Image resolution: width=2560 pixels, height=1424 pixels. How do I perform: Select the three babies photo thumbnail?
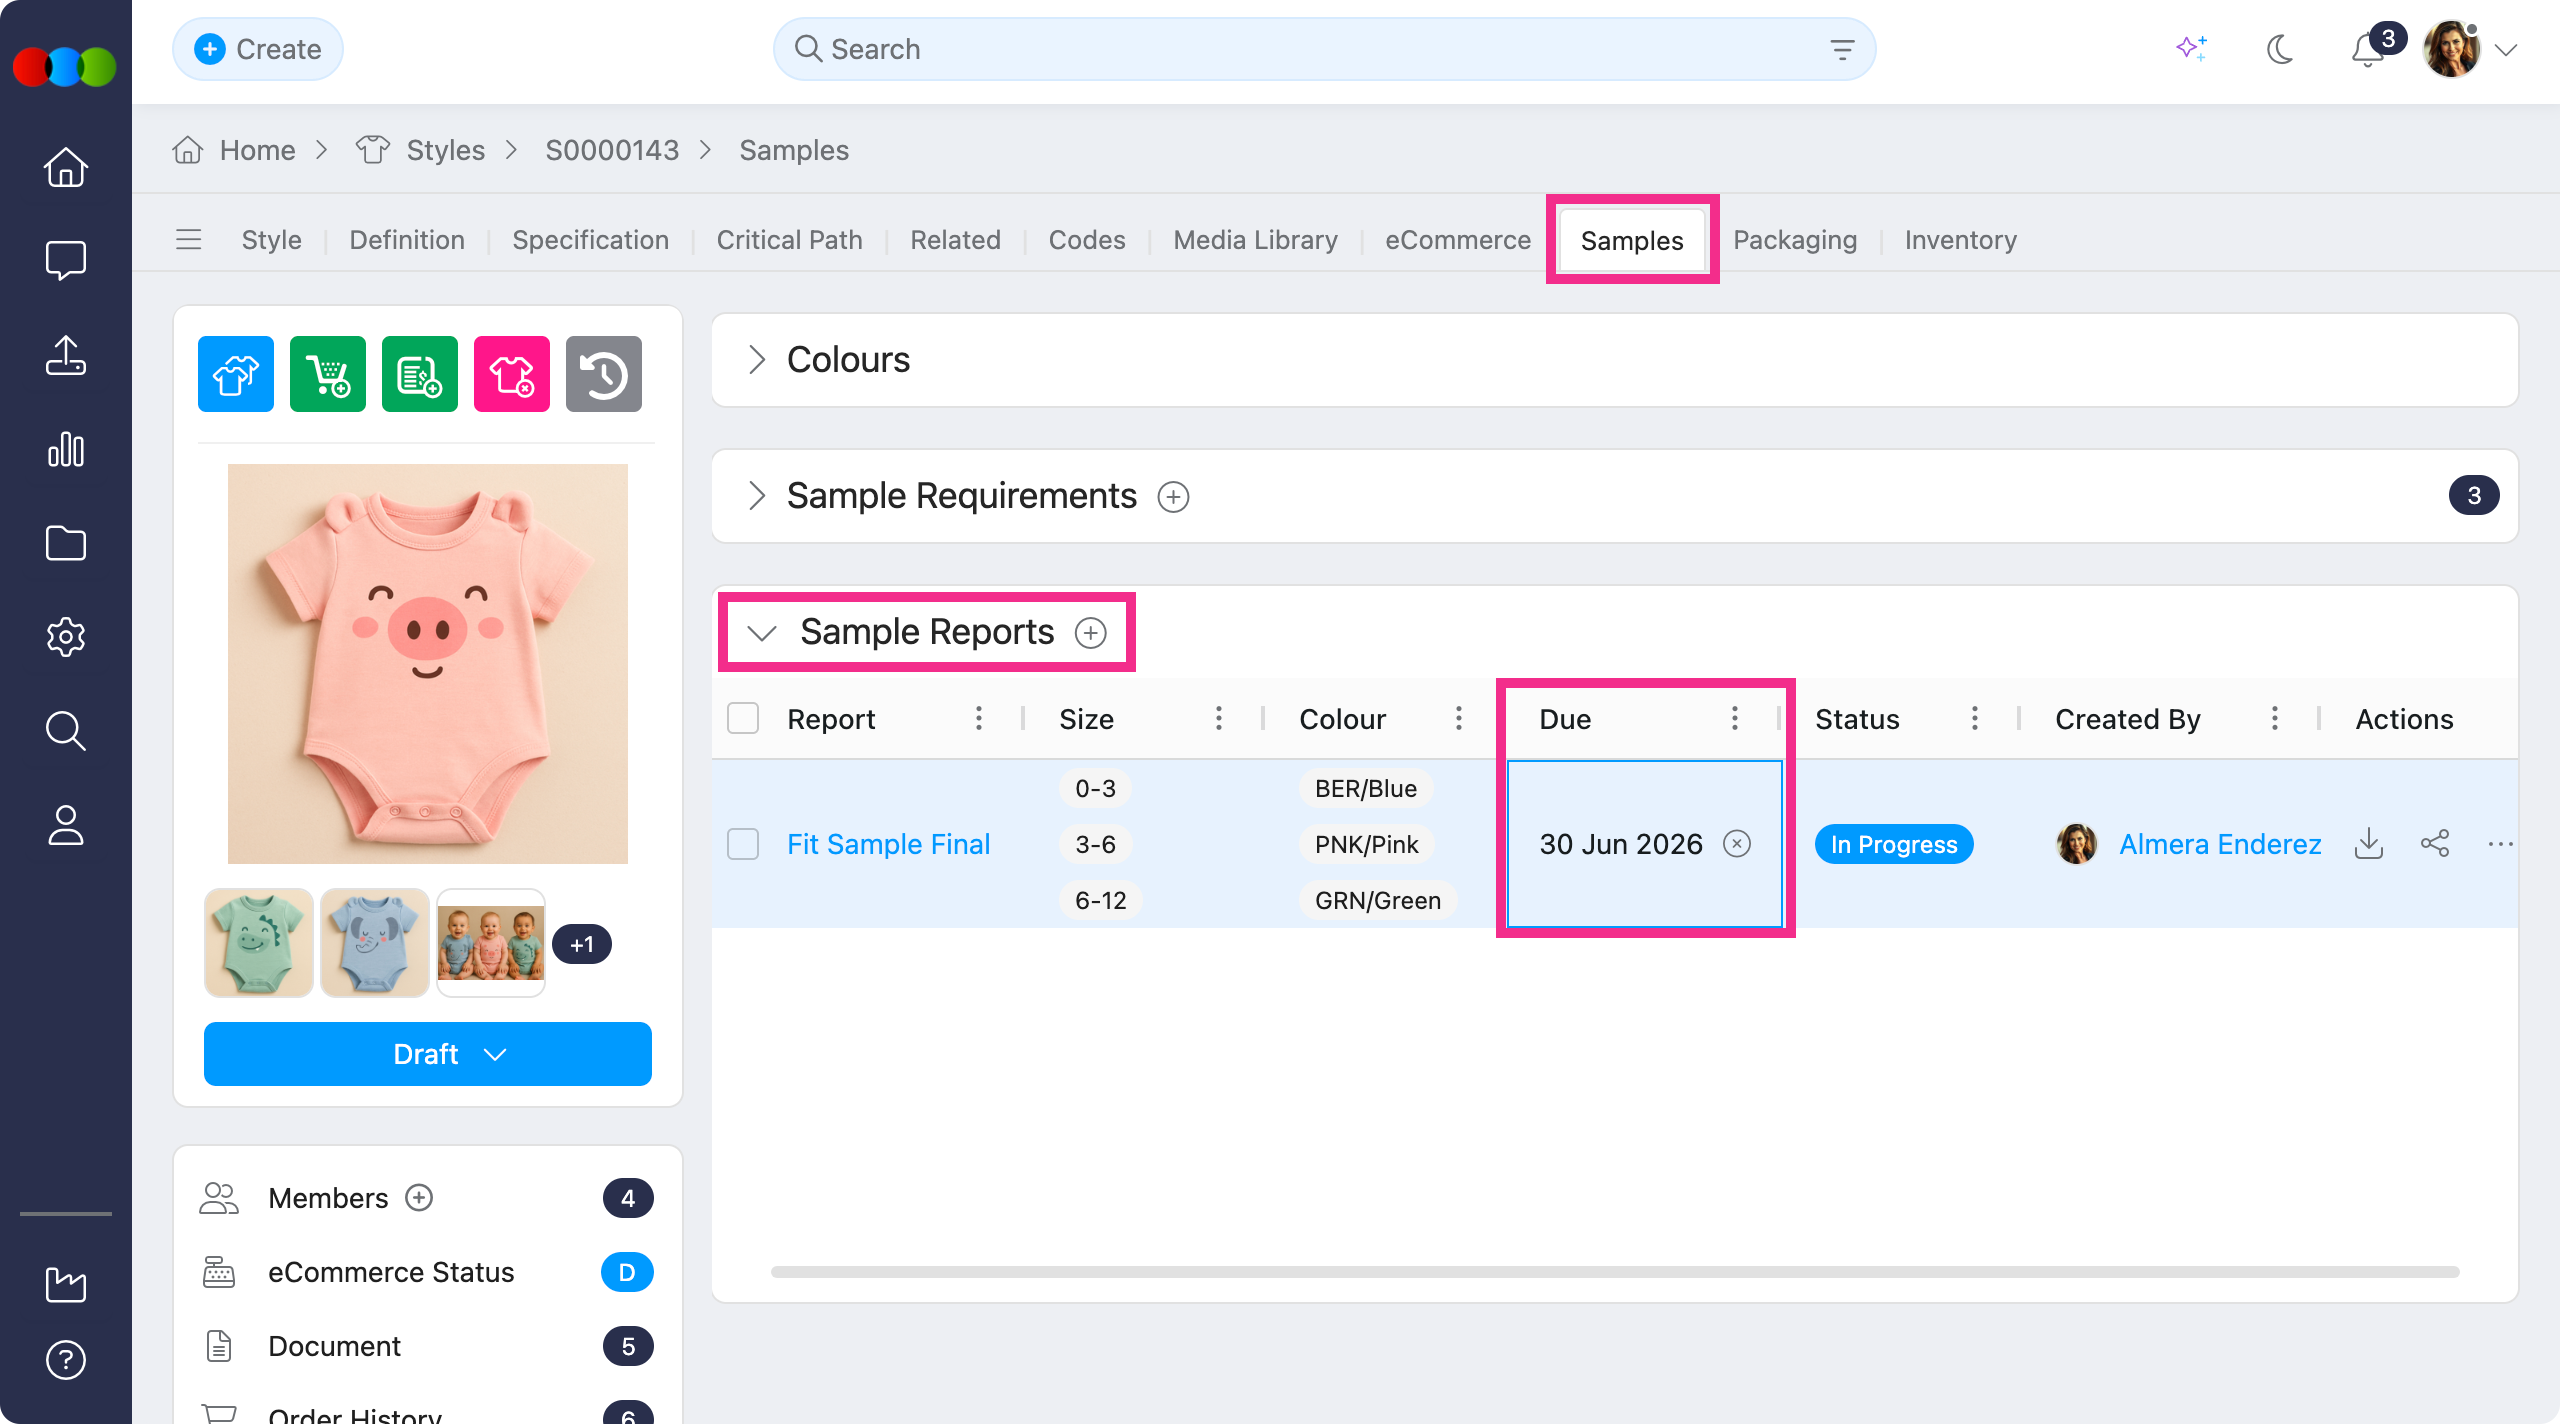click(491, 943)
